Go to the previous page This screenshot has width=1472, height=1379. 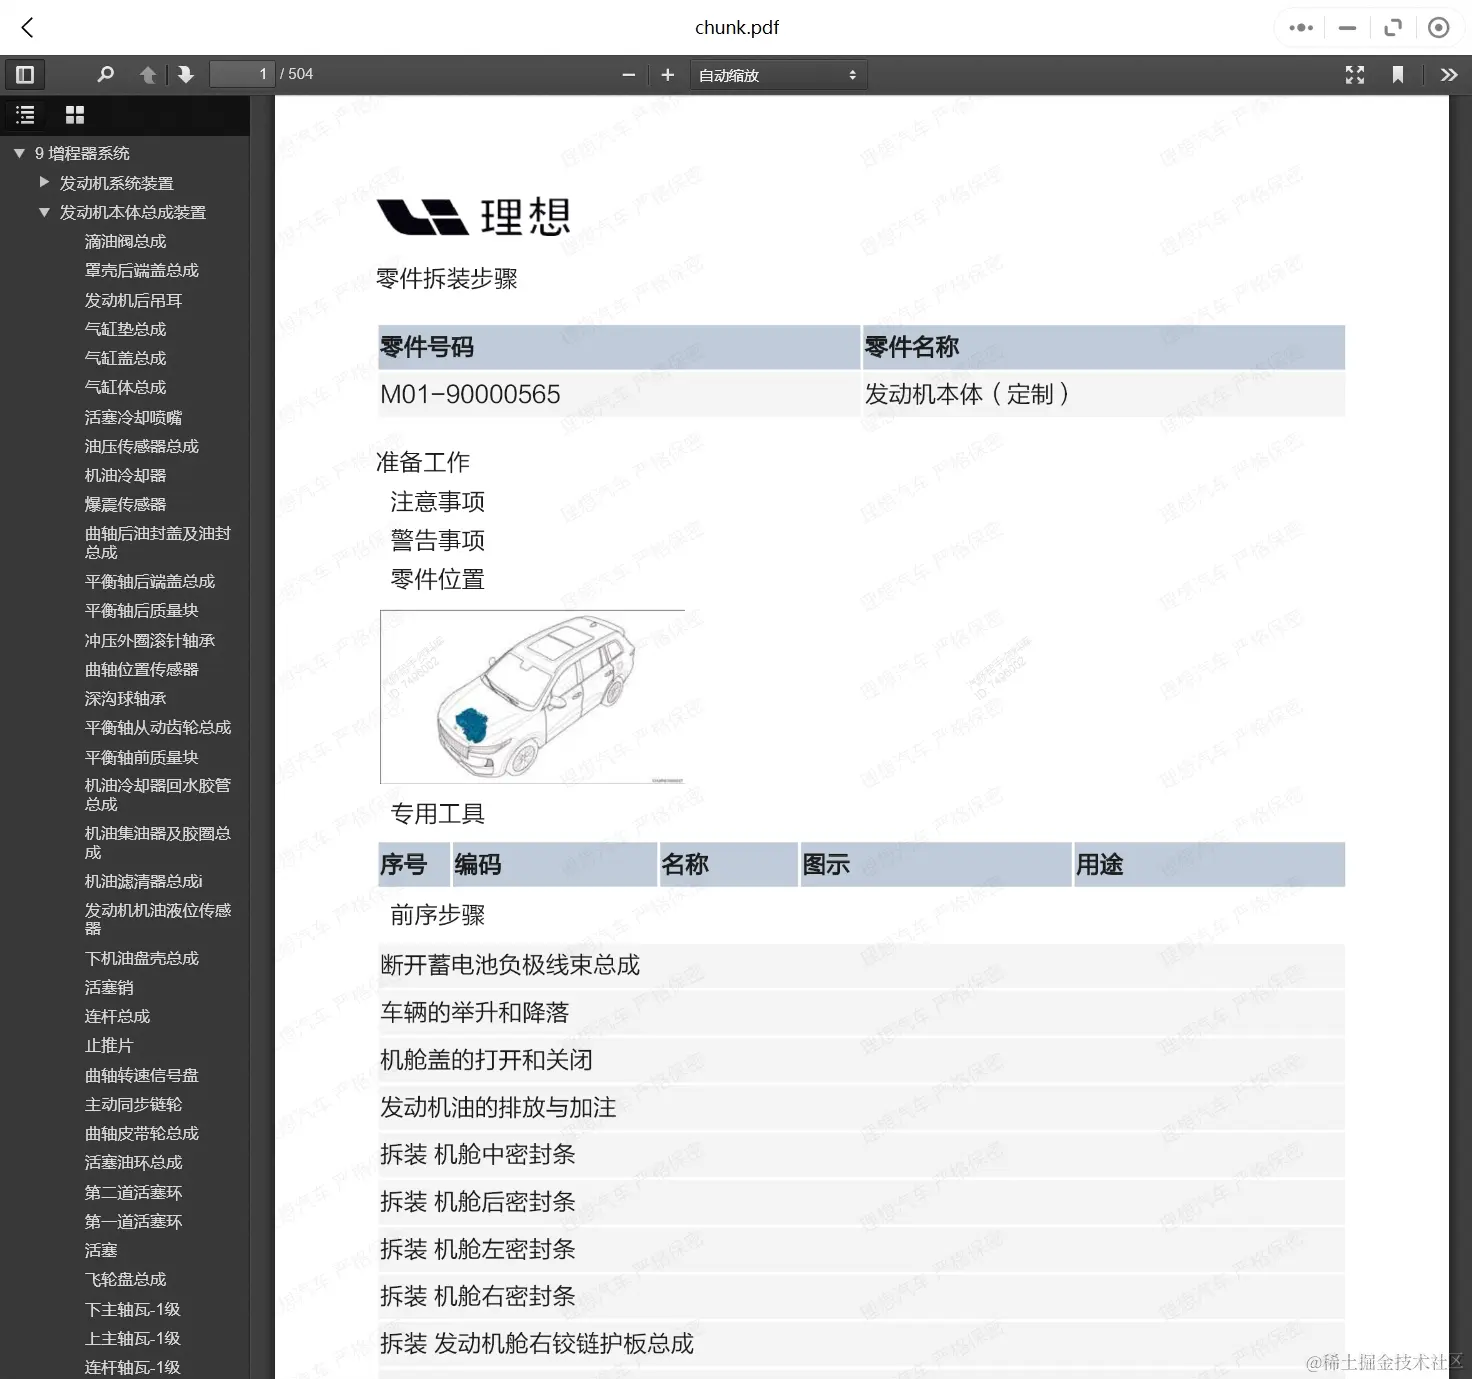point(148,74)
